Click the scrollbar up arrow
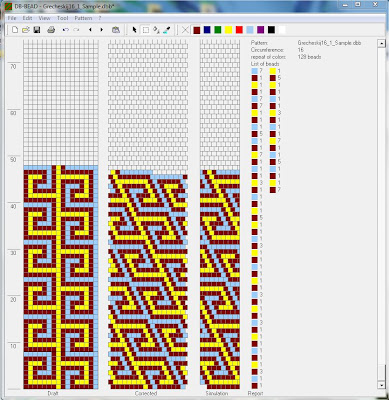This screenshot has width=389, height=400. tap(382, 43)
